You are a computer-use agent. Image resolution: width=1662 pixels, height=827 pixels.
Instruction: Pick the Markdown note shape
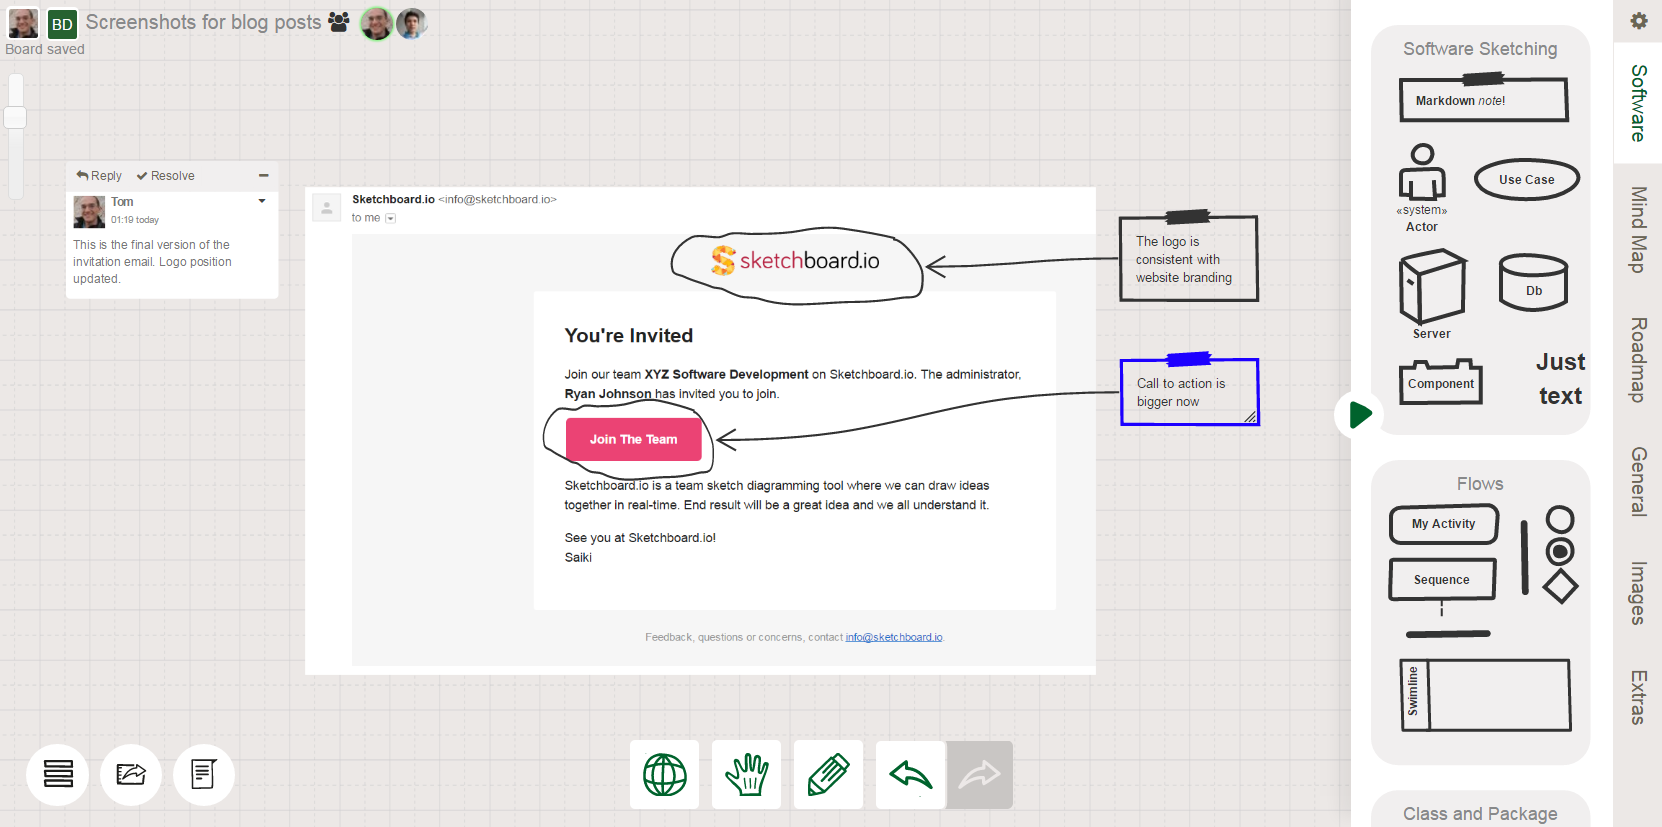pos(1483,99)
